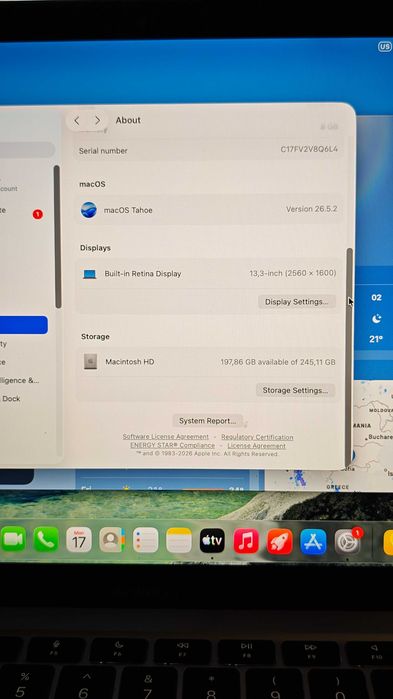Image resolution: width=393 pixels, height=699 pixels.
Task: Click the serial number C17FV2V8Q6L4
Action: (309, 149)
